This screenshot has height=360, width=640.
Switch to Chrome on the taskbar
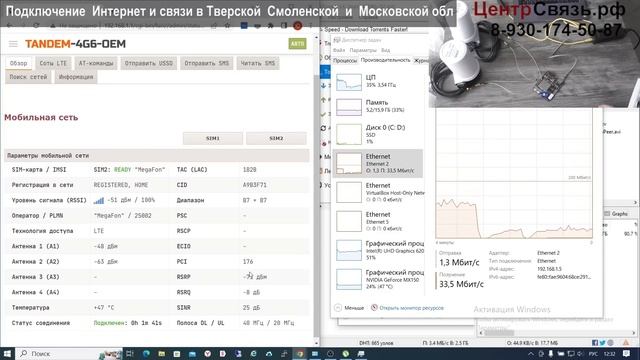pyautogui.click(x=300, y=353)
